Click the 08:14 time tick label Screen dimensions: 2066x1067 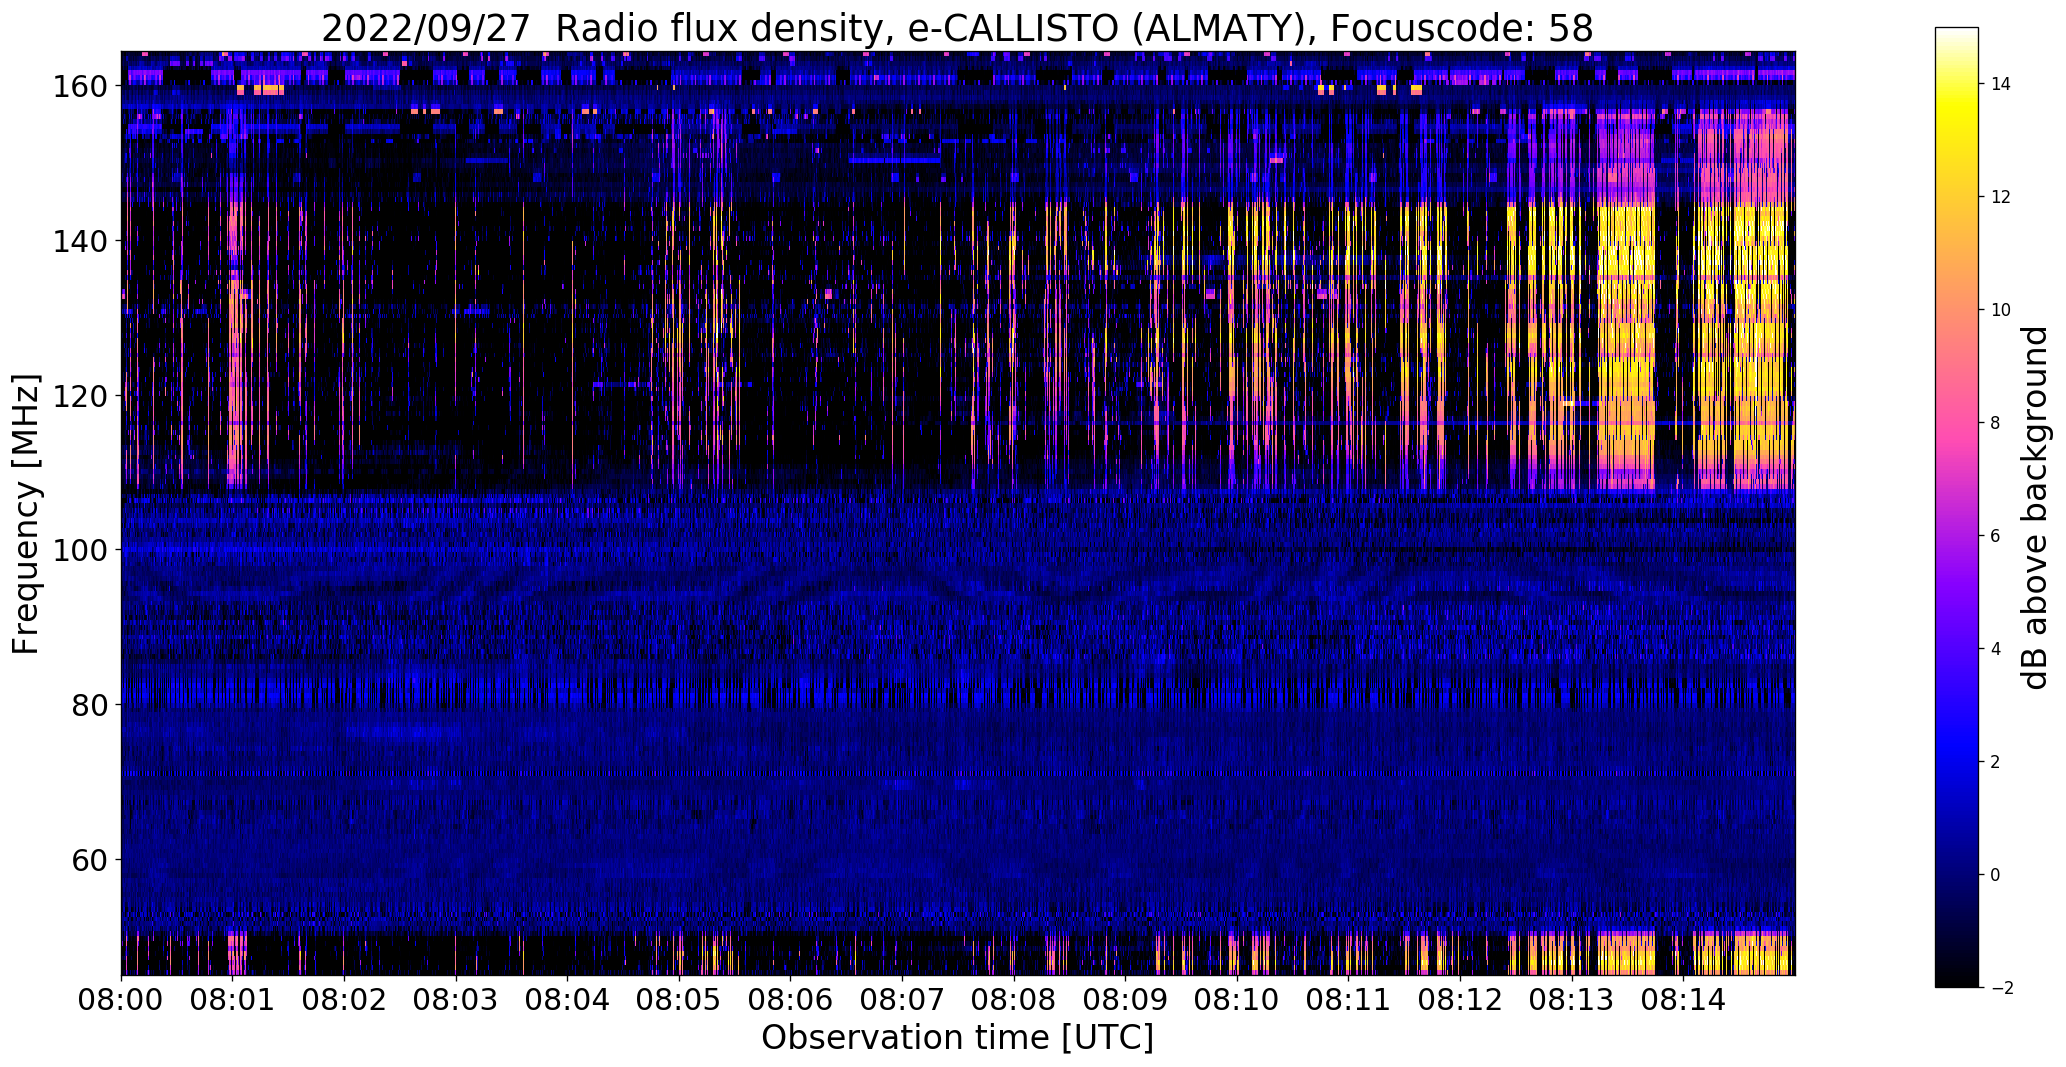pos(1683,1000)
